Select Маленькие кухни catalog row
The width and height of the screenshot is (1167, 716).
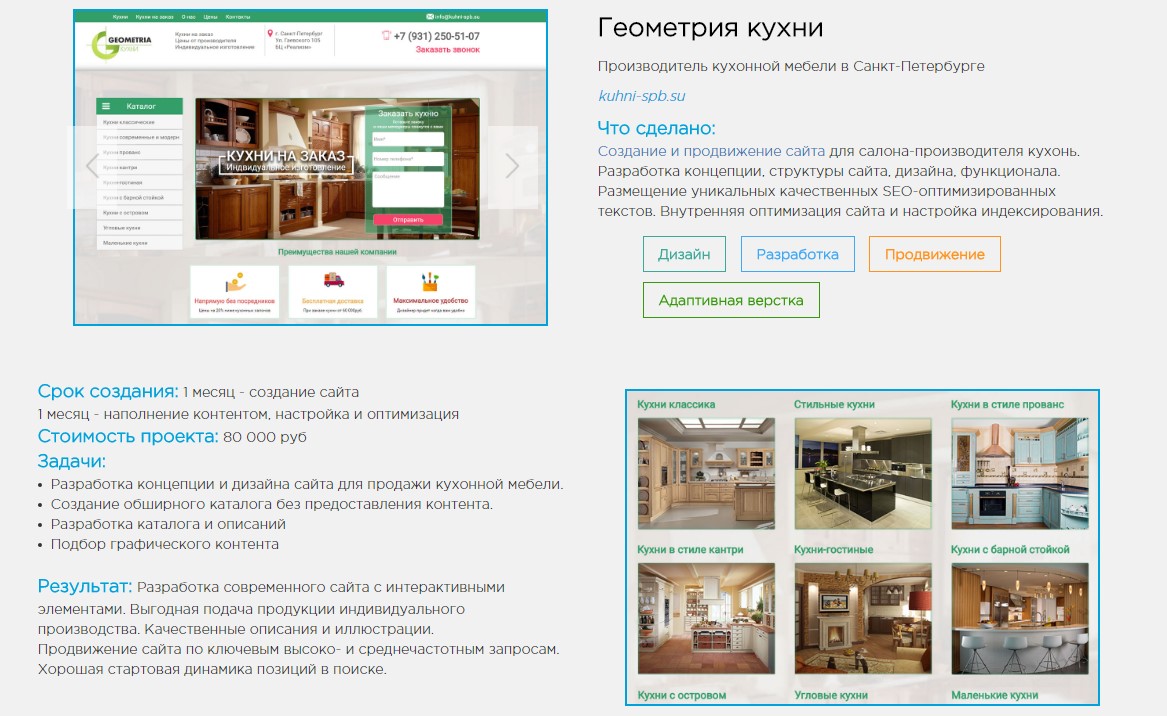139,243
